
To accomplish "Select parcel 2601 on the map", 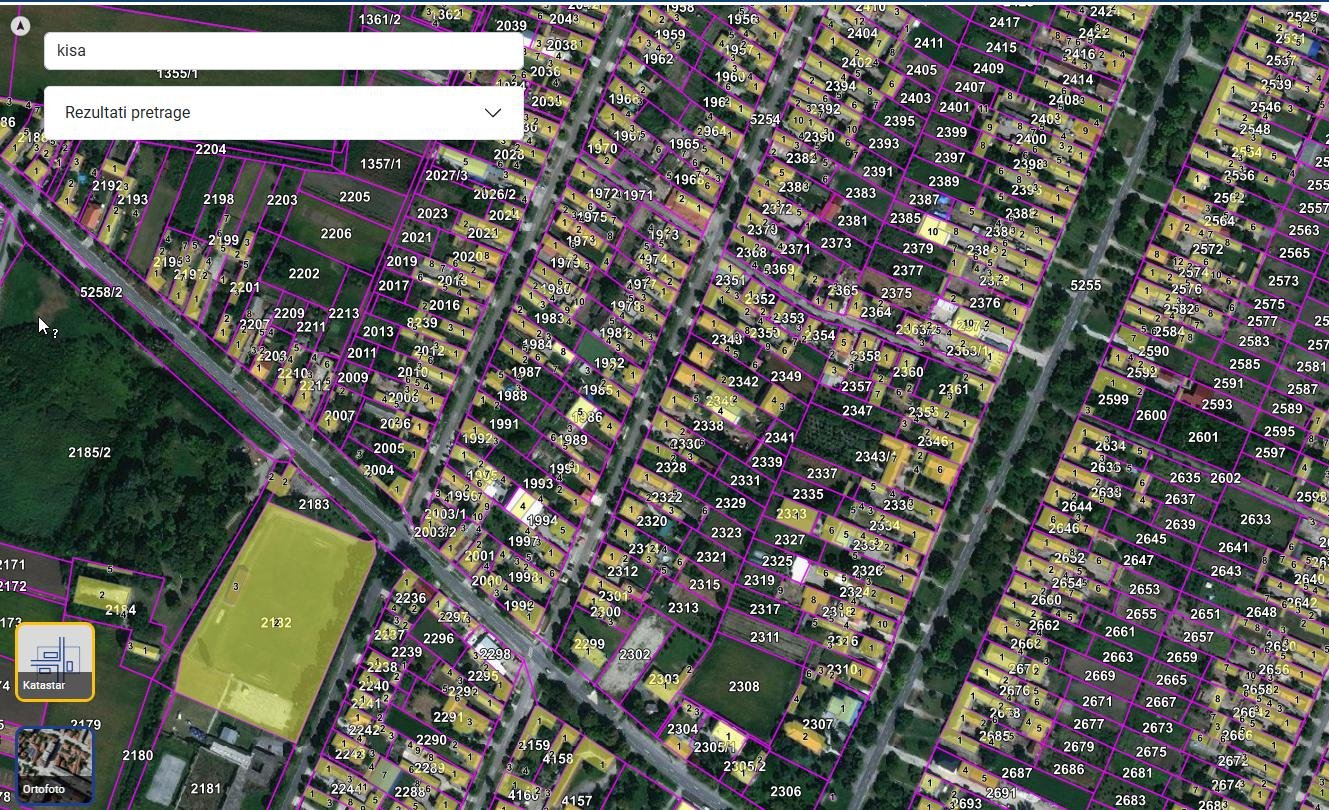I will [1203, 437].
